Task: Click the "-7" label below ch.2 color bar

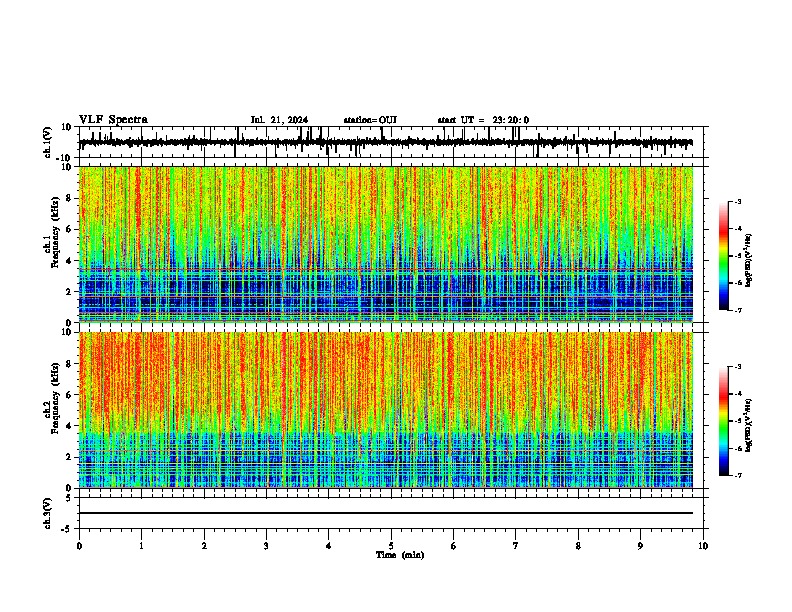Action: tap(737, 475)
